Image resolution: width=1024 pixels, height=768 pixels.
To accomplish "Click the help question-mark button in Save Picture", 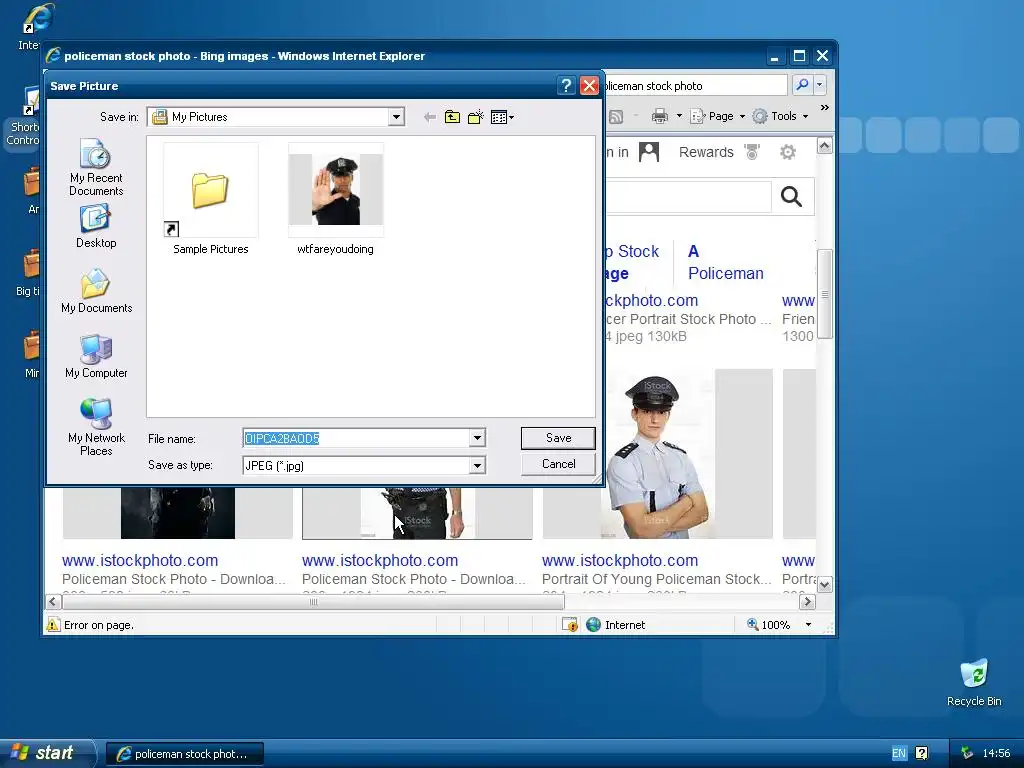I will 566,86.
